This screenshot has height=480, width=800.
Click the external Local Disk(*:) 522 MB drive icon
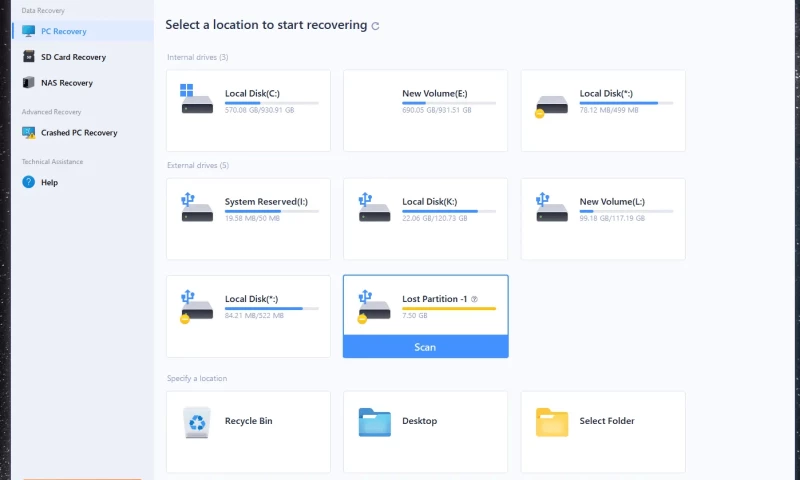pos(196,306)
